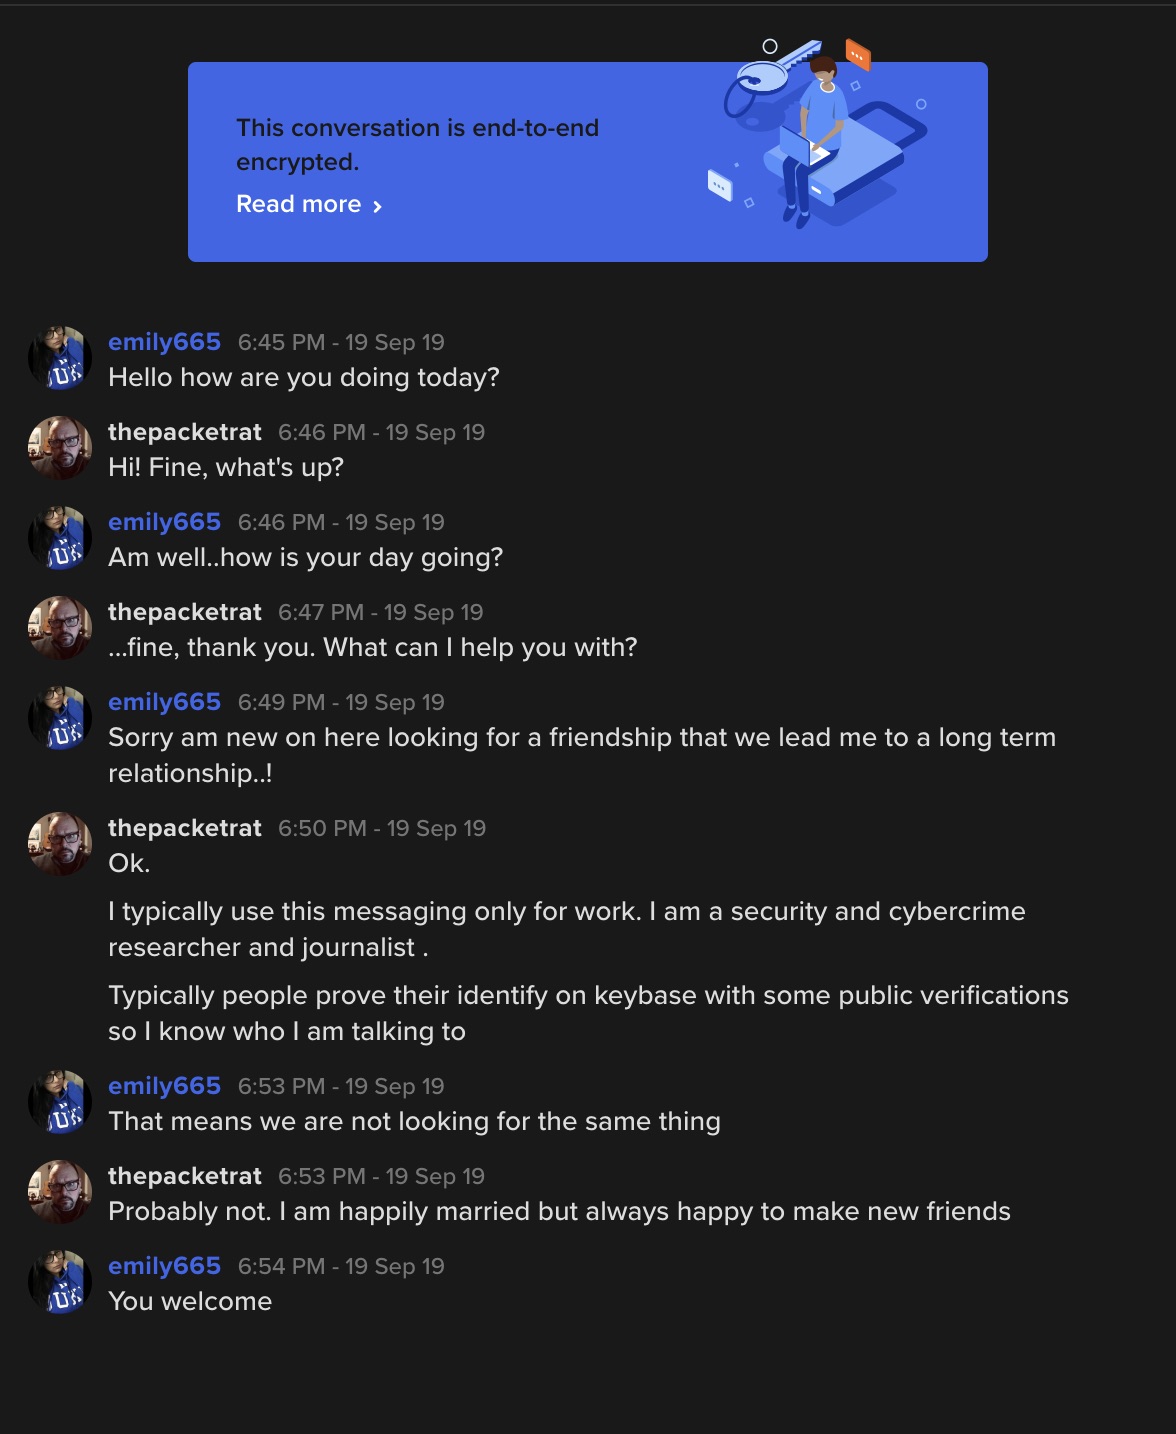Select the "Hello how are you doing today?" message

coord(304,378)
